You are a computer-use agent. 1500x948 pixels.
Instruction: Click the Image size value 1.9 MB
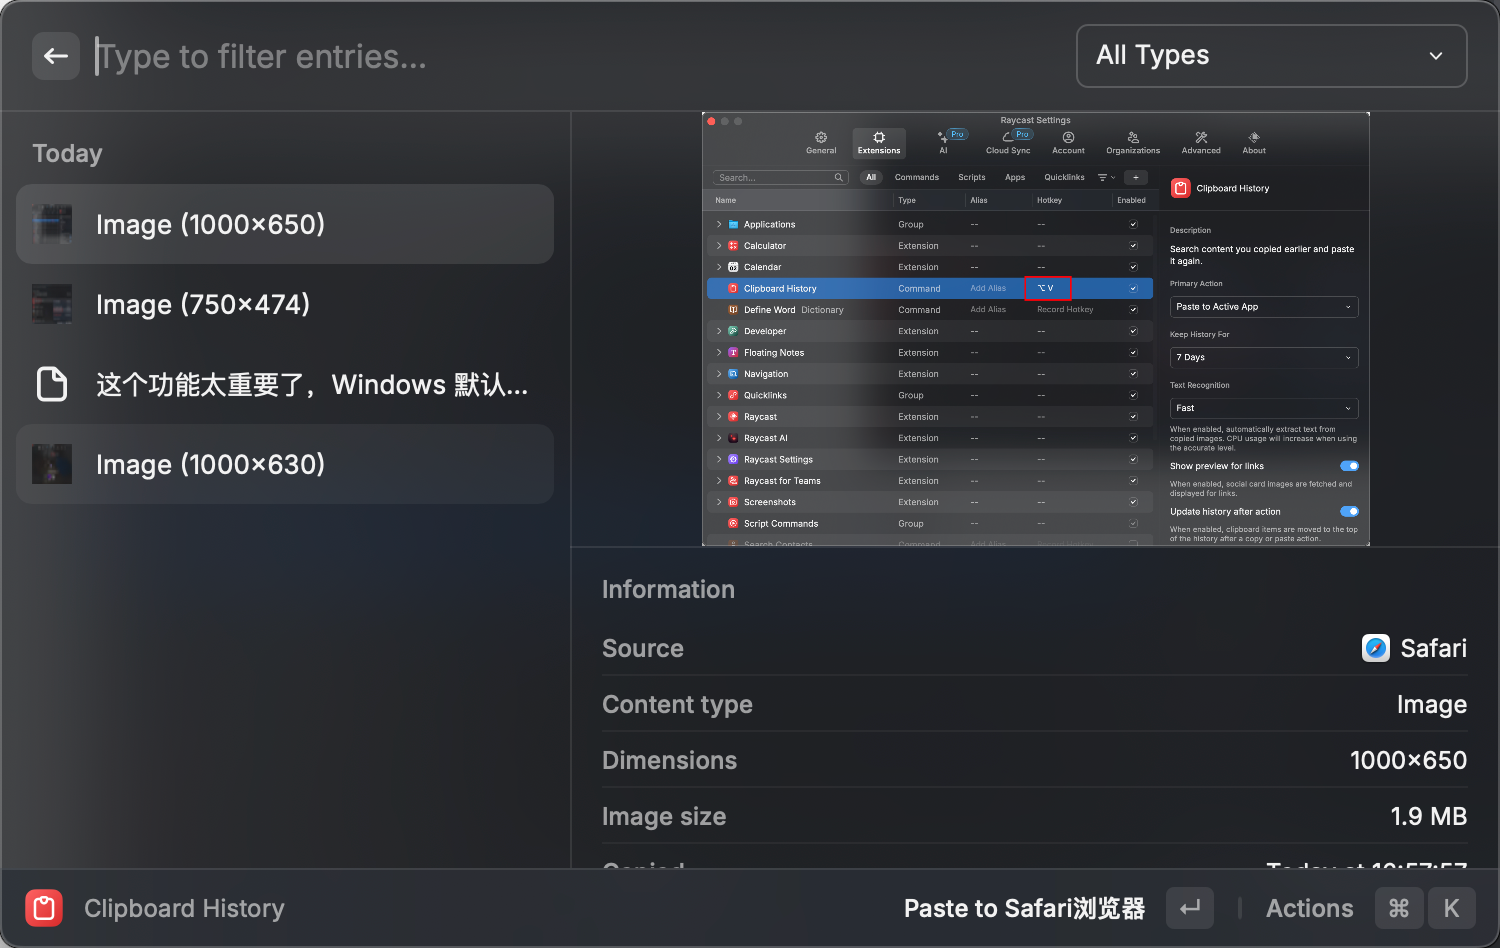click(x=1428, y=816)
